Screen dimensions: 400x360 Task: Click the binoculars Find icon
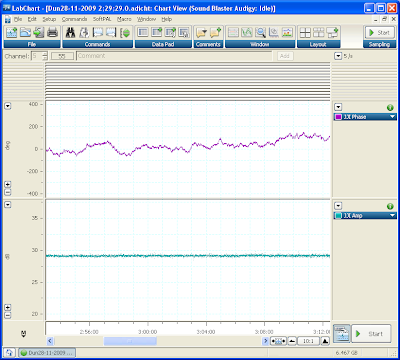tap(70, 33)
